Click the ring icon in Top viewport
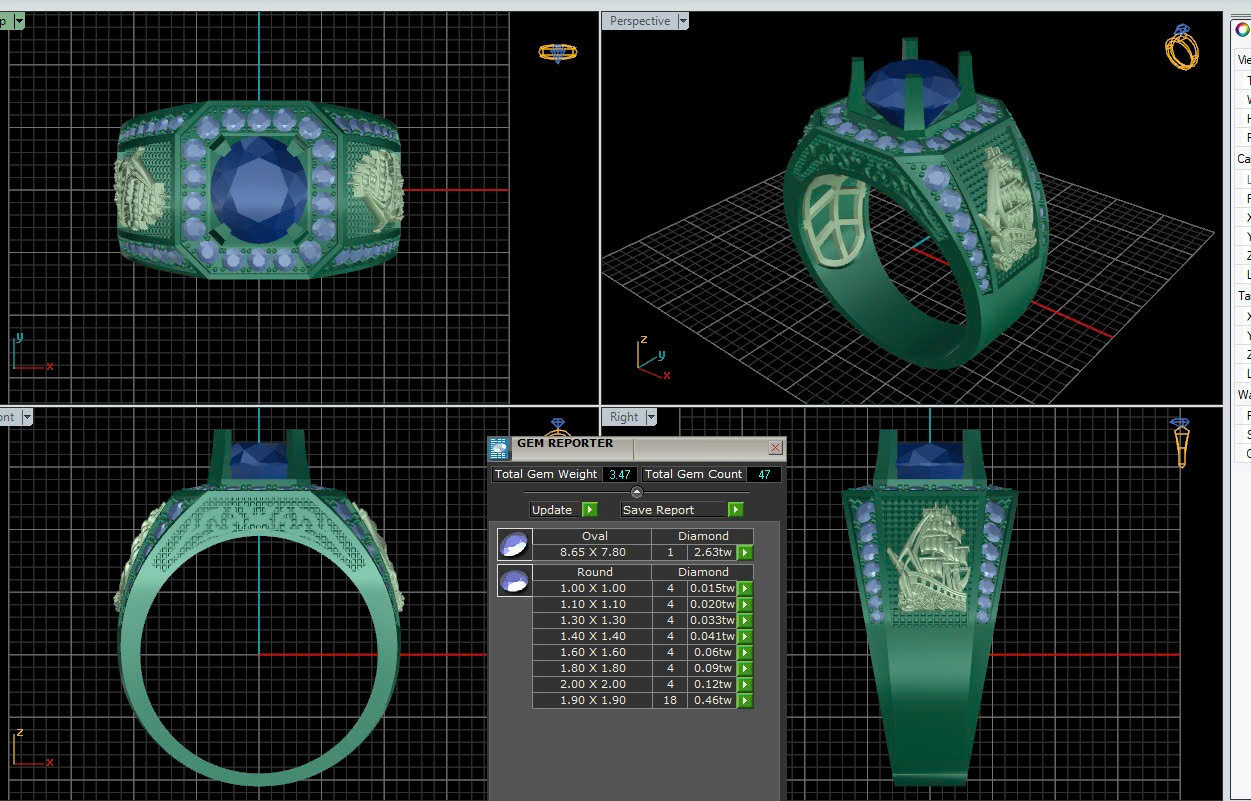 [557, 52]
